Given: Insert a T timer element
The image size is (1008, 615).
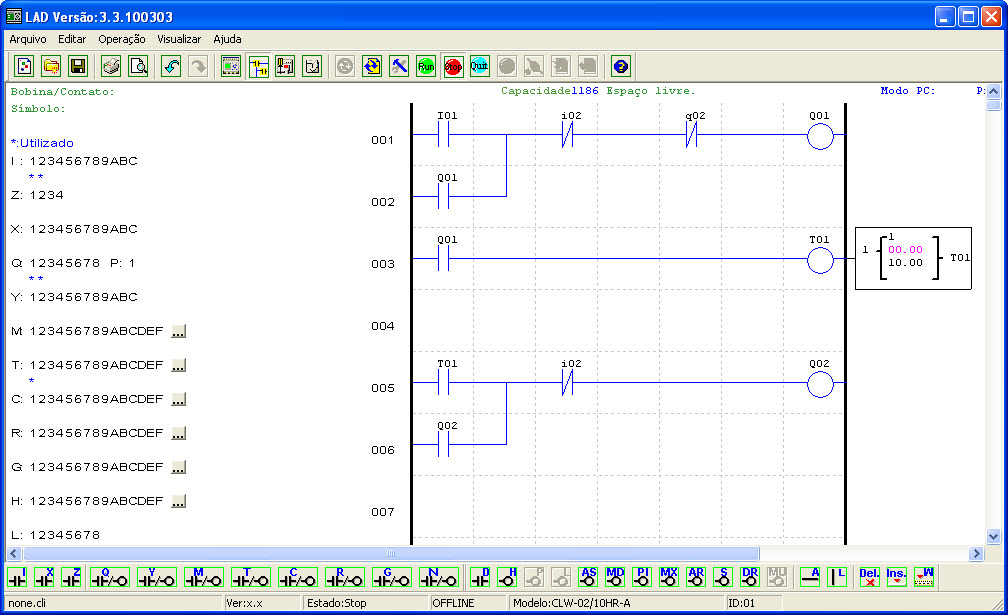Looking at the screenshot, I should 251,577.
